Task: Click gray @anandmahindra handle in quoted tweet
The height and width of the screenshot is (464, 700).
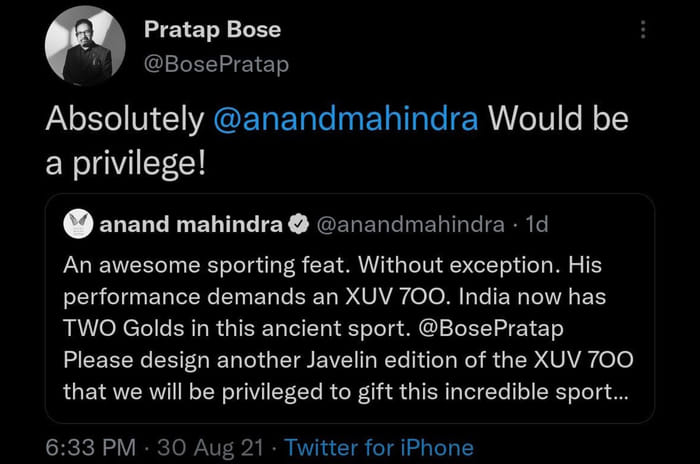Action: point(410,225)
